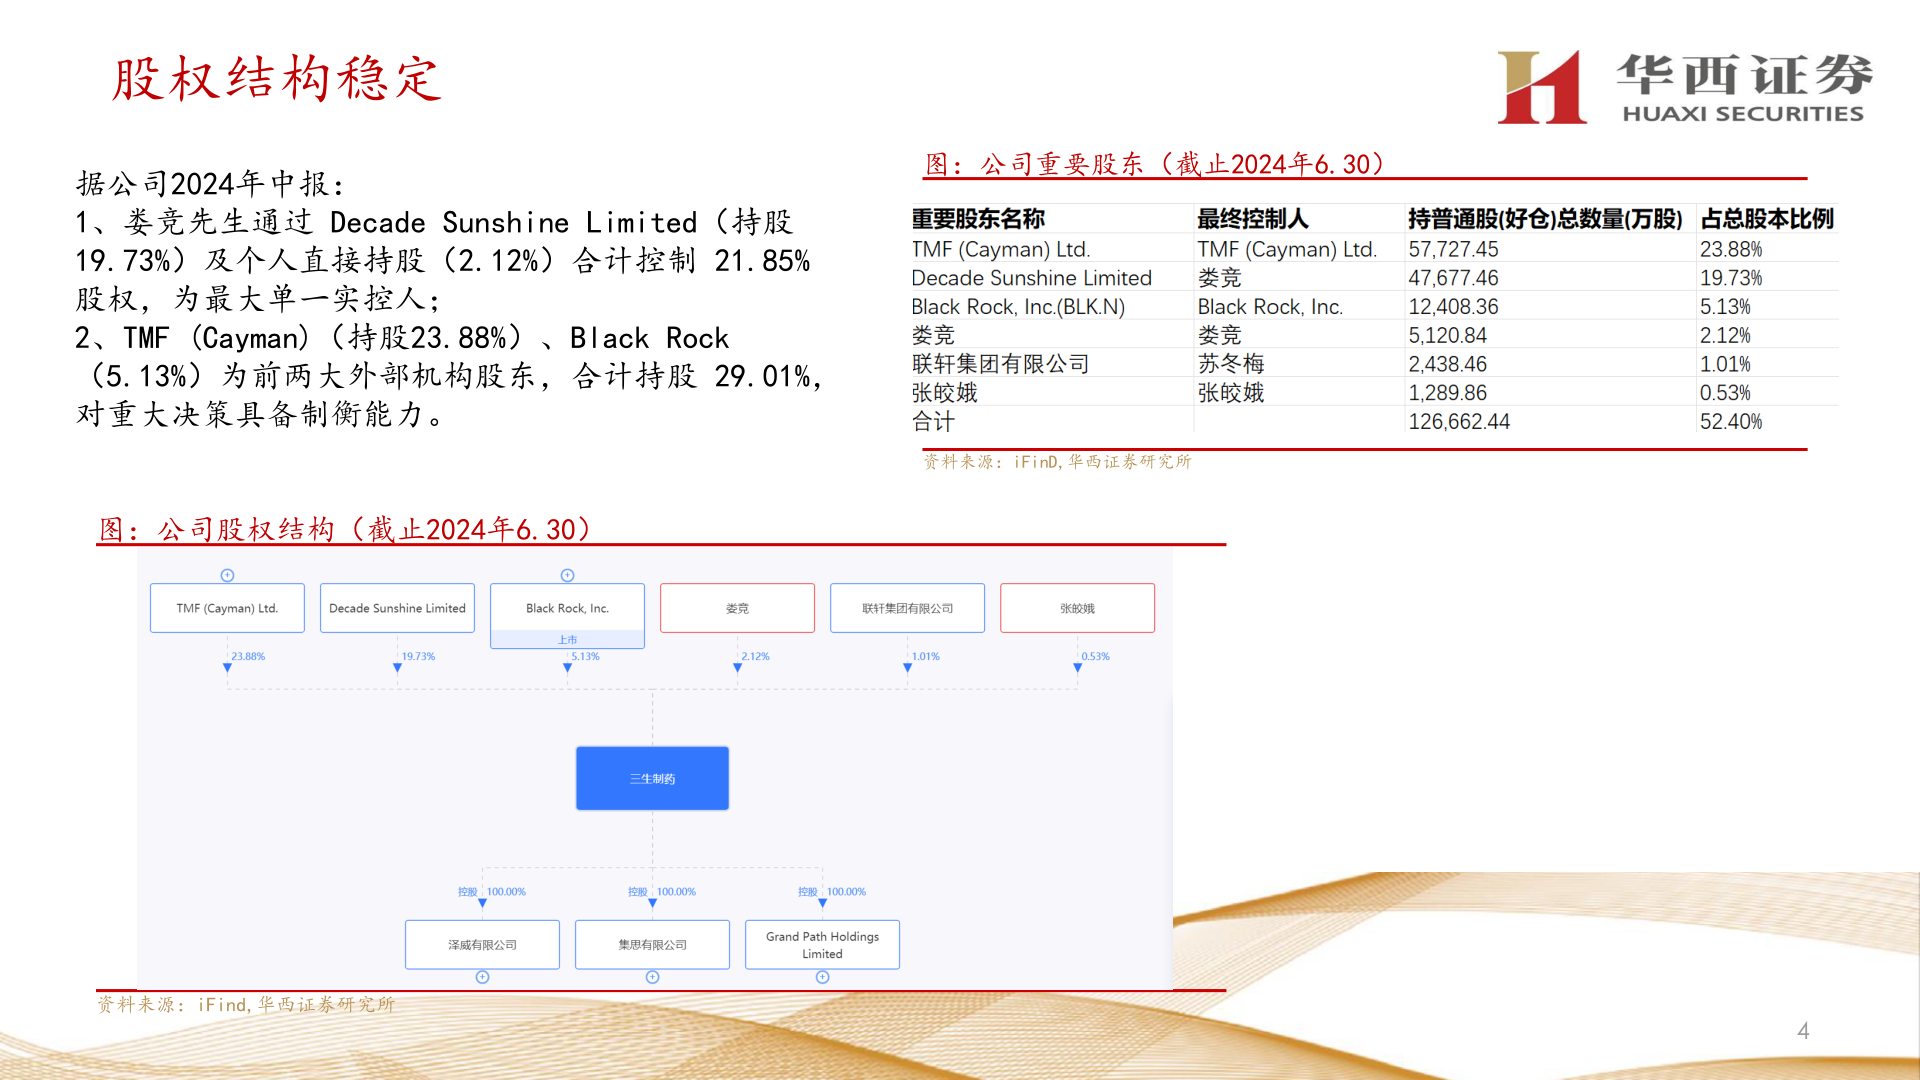Click the 联轩集团有限公司 node
The width and height of the screenshot is (1920, 1080).
pyautogui.click(x=907, y=607)
